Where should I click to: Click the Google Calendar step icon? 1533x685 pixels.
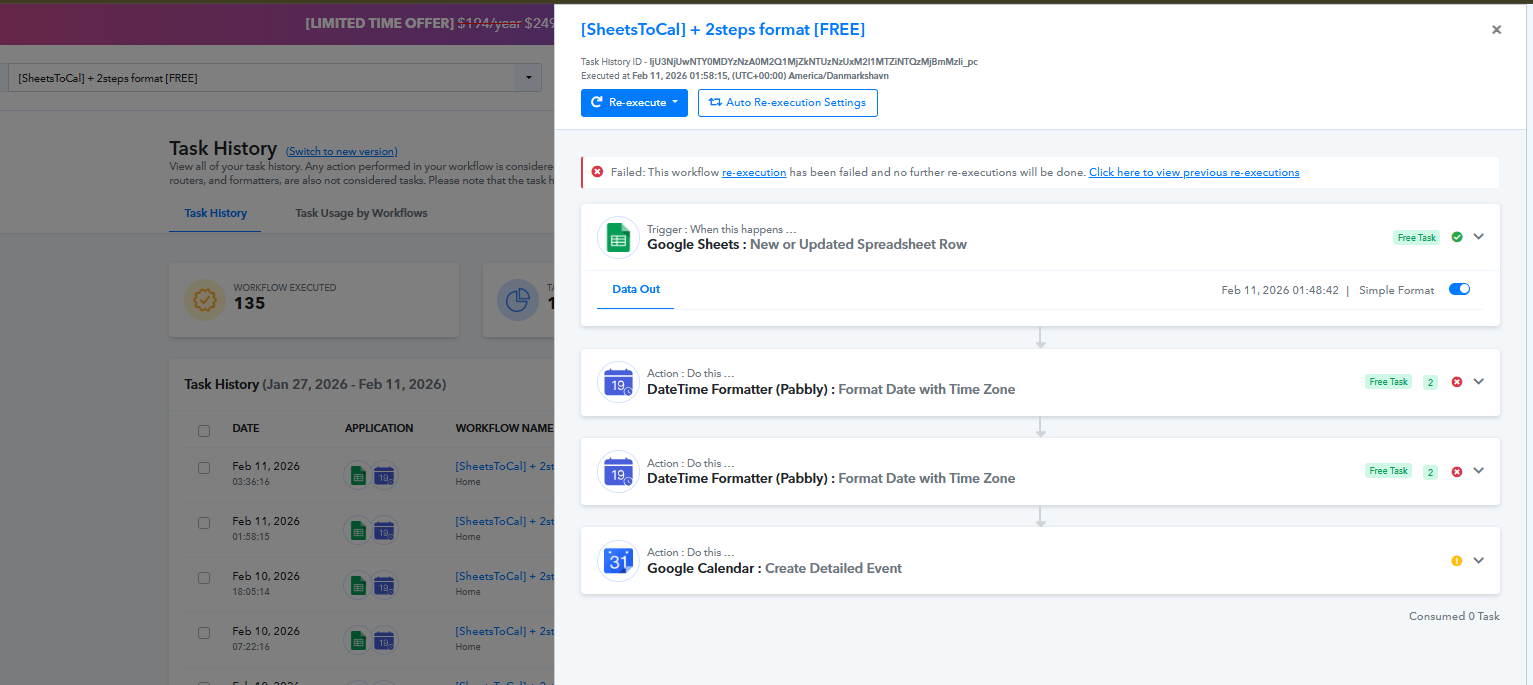tap(618, 561)
